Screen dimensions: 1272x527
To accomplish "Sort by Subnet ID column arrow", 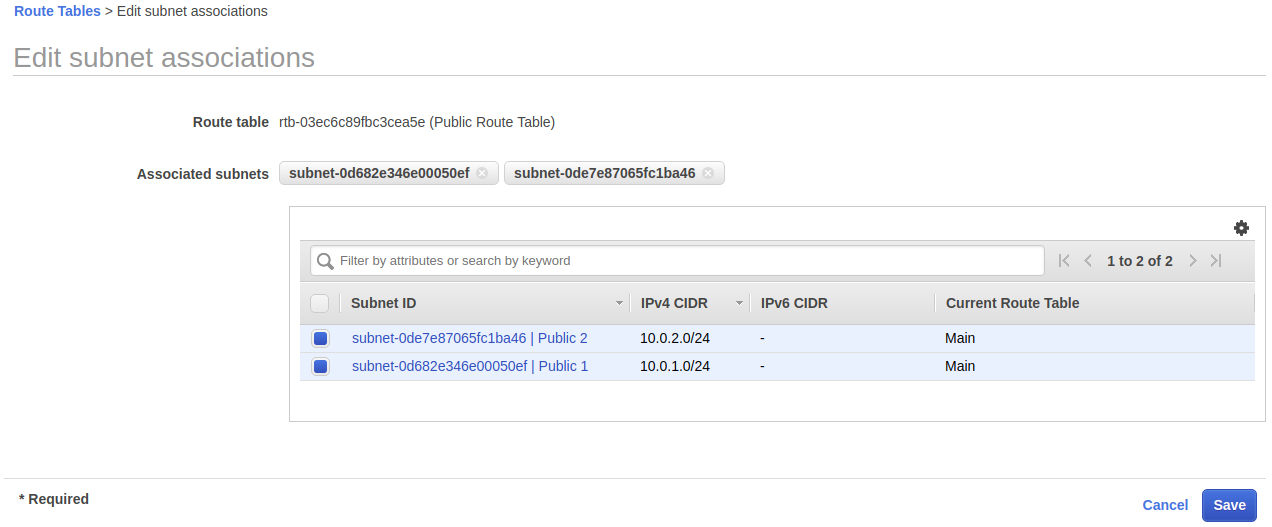I will coord(619,303).
